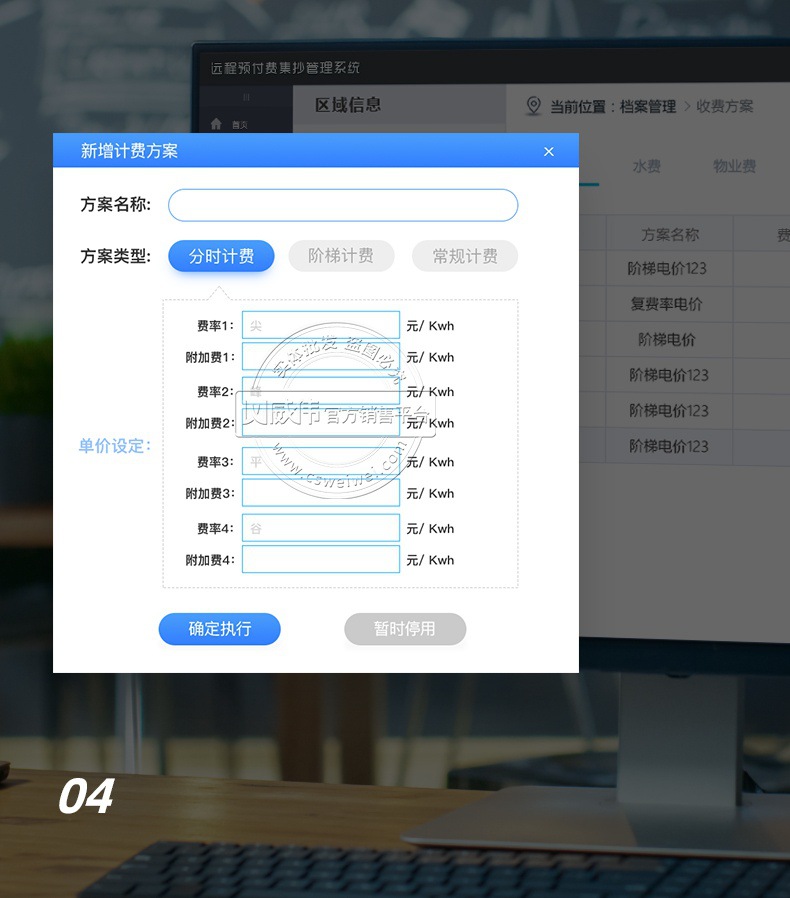Focus the 方案名称 input field

tap(343, 205)
